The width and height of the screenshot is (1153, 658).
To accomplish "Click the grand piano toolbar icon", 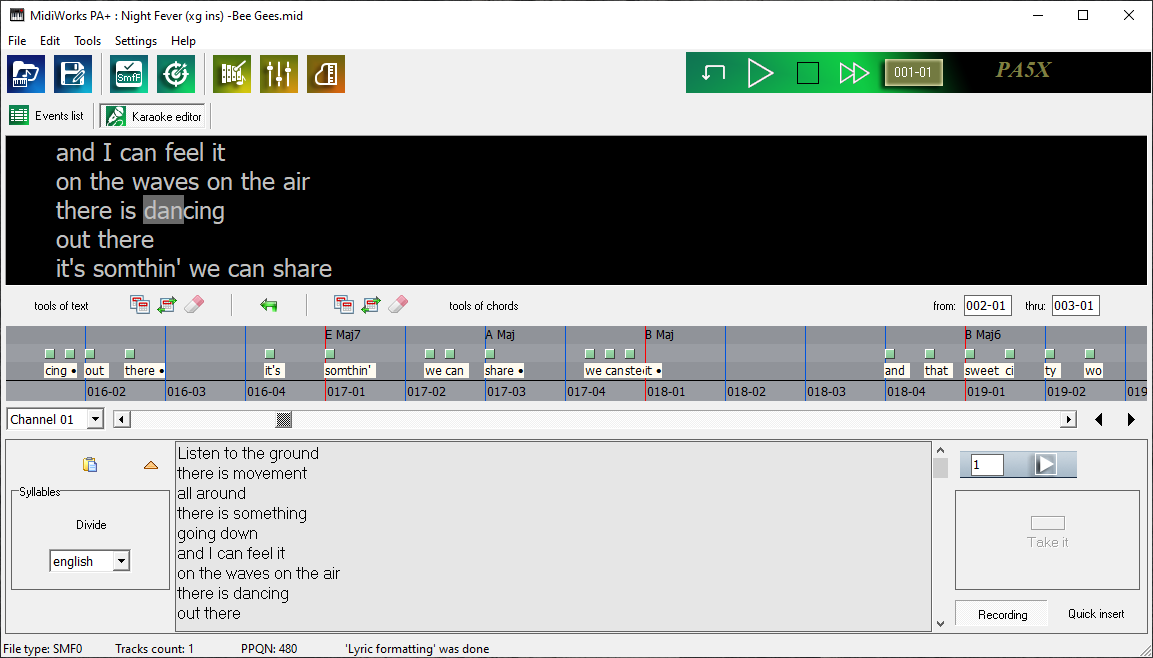I will coord(326,74).
